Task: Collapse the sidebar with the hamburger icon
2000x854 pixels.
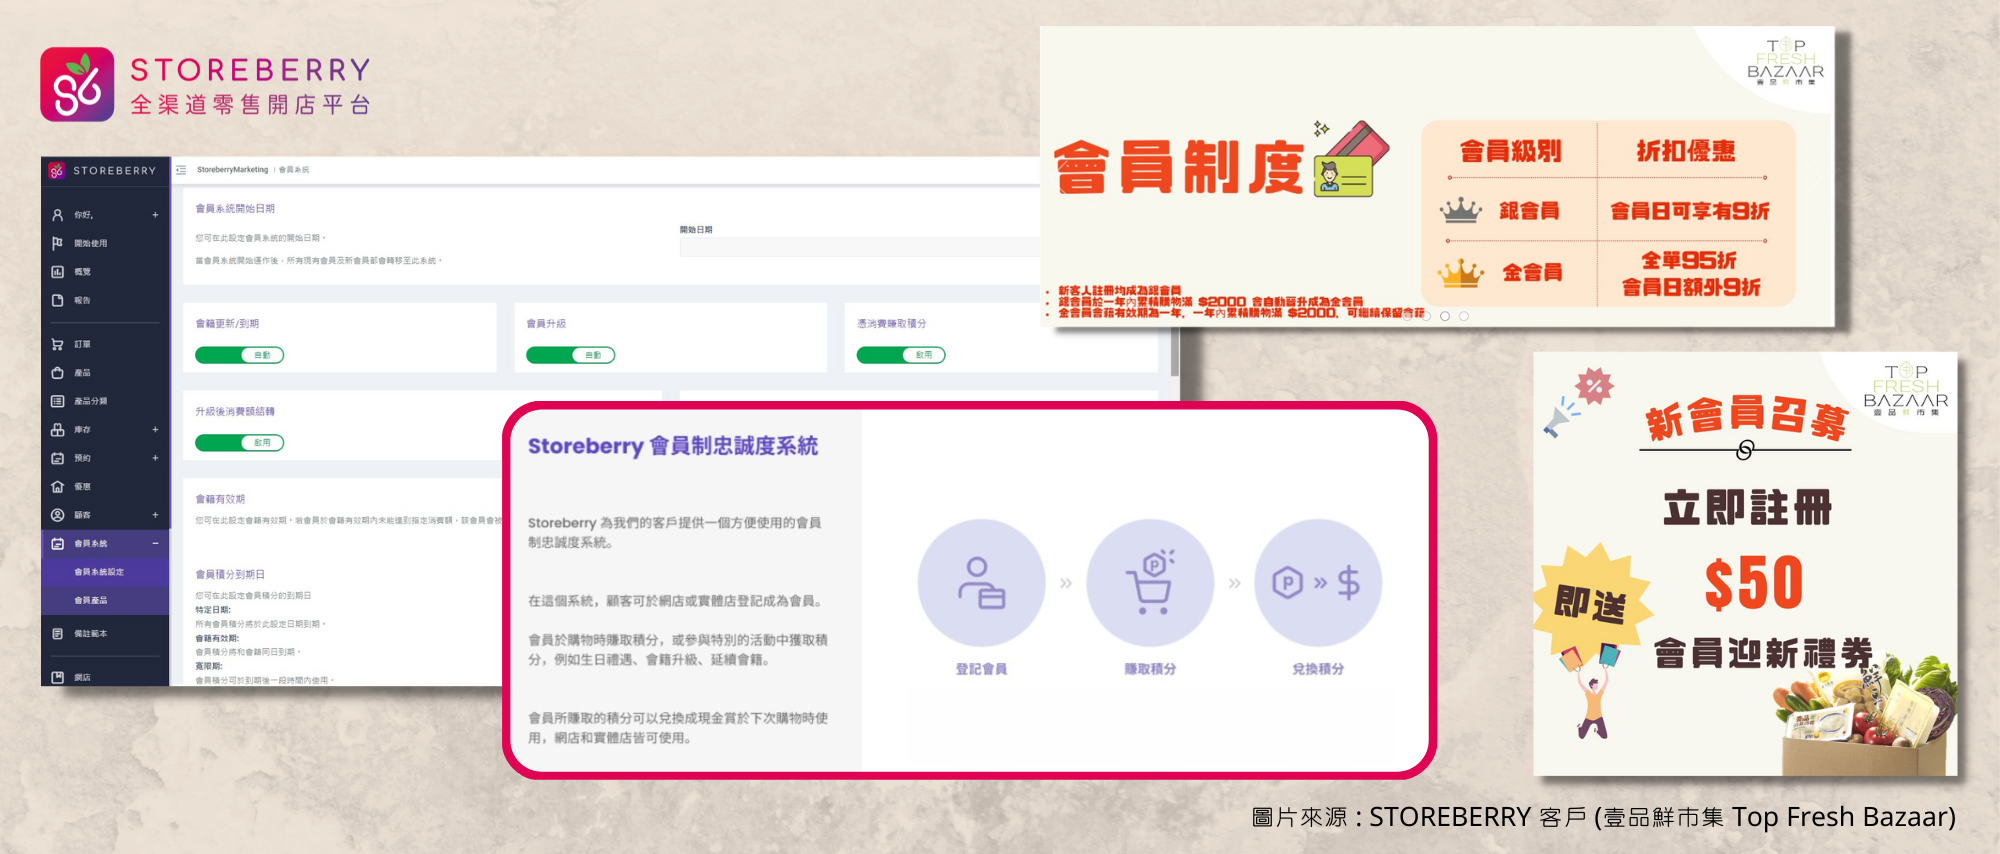Action: (x=181, y=170)
